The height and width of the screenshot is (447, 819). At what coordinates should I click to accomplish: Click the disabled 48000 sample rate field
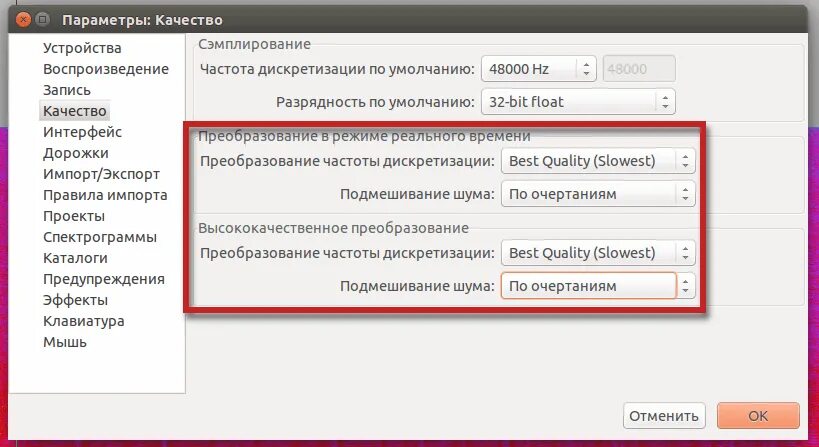pyautogui.click(x=639, y=69)
